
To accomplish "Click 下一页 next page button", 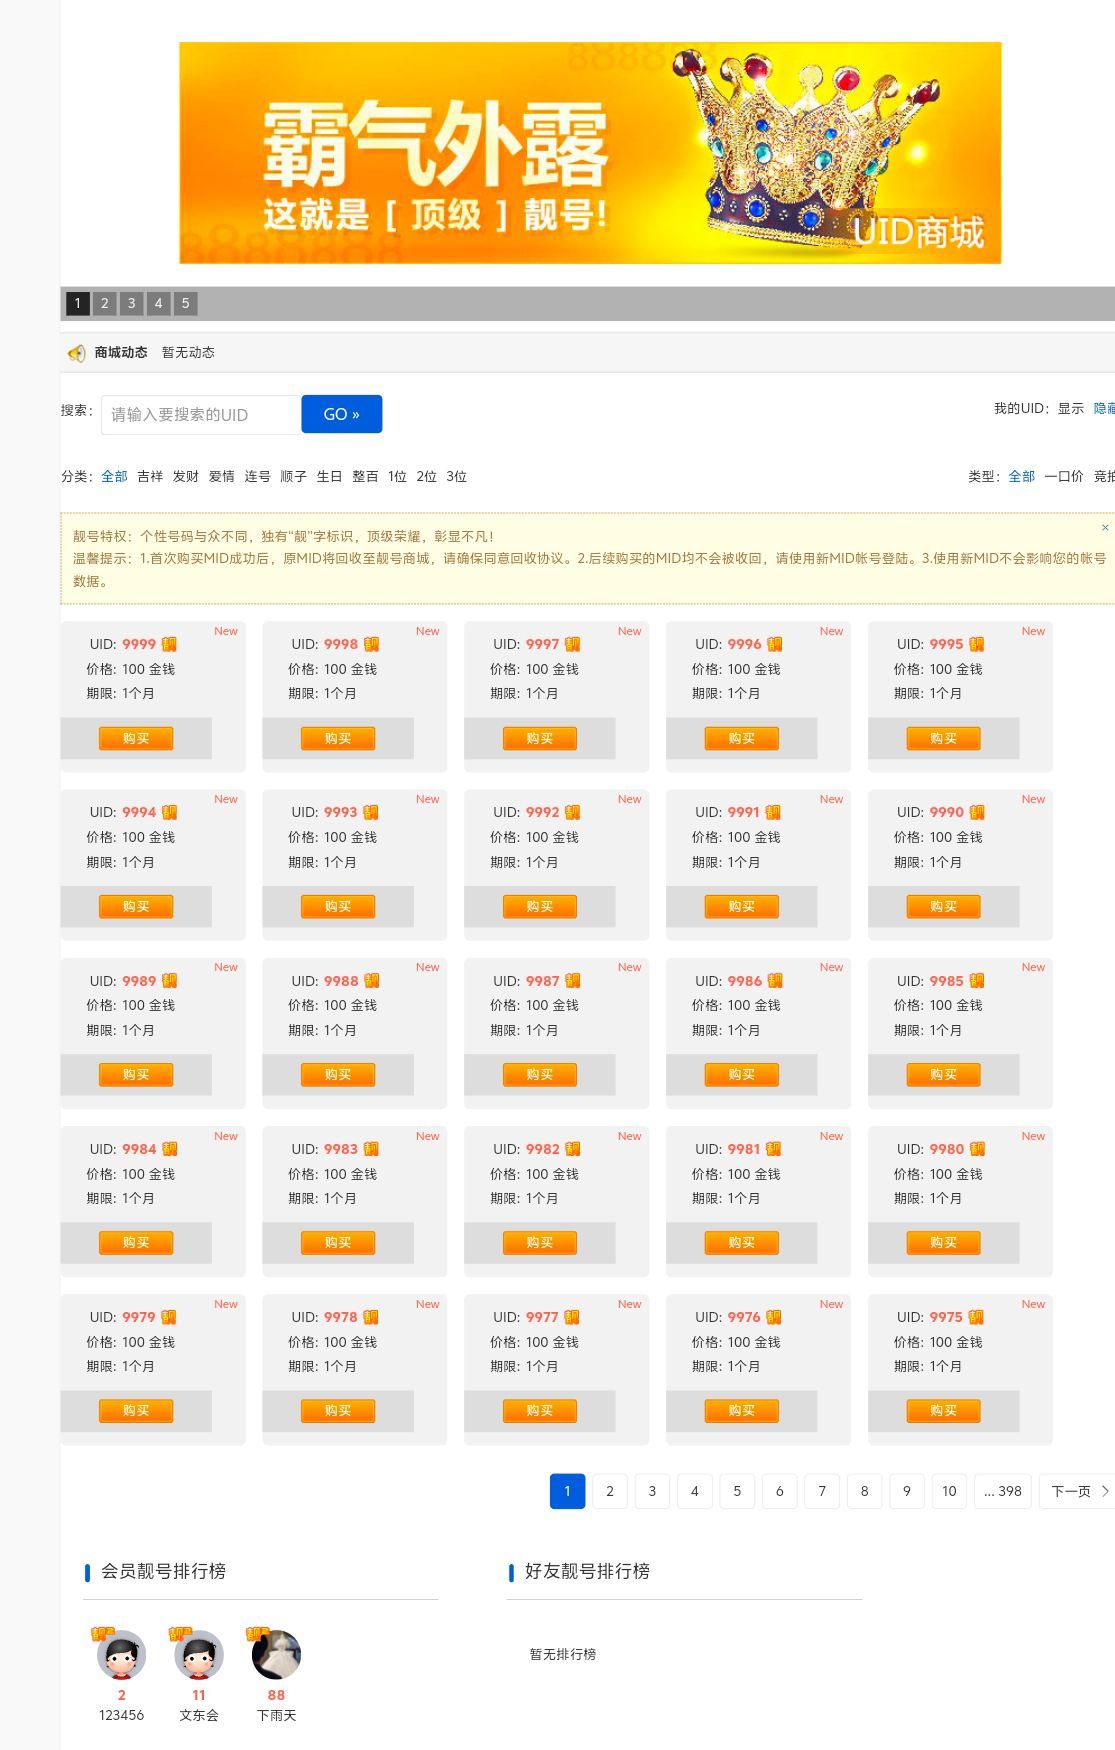I will coord(1078,1491).
